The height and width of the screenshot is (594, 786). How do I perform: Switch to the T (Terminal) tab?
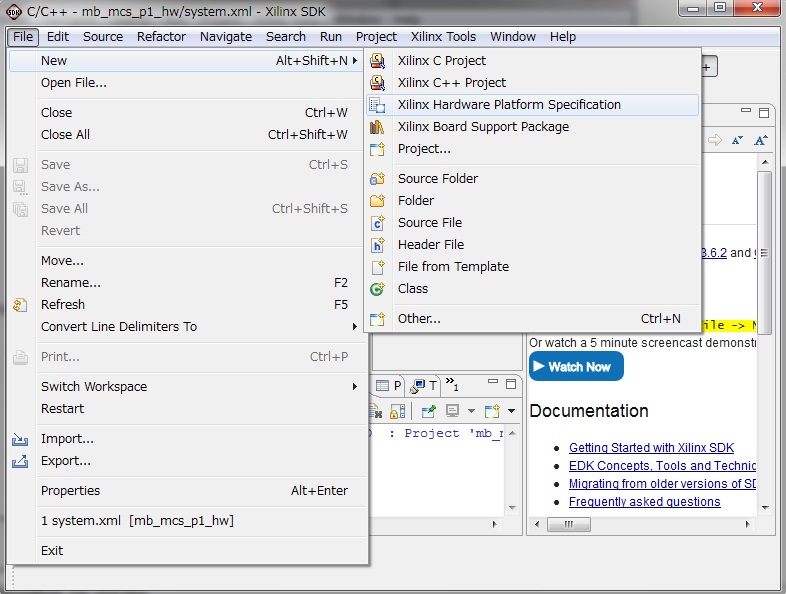[424, 385]
